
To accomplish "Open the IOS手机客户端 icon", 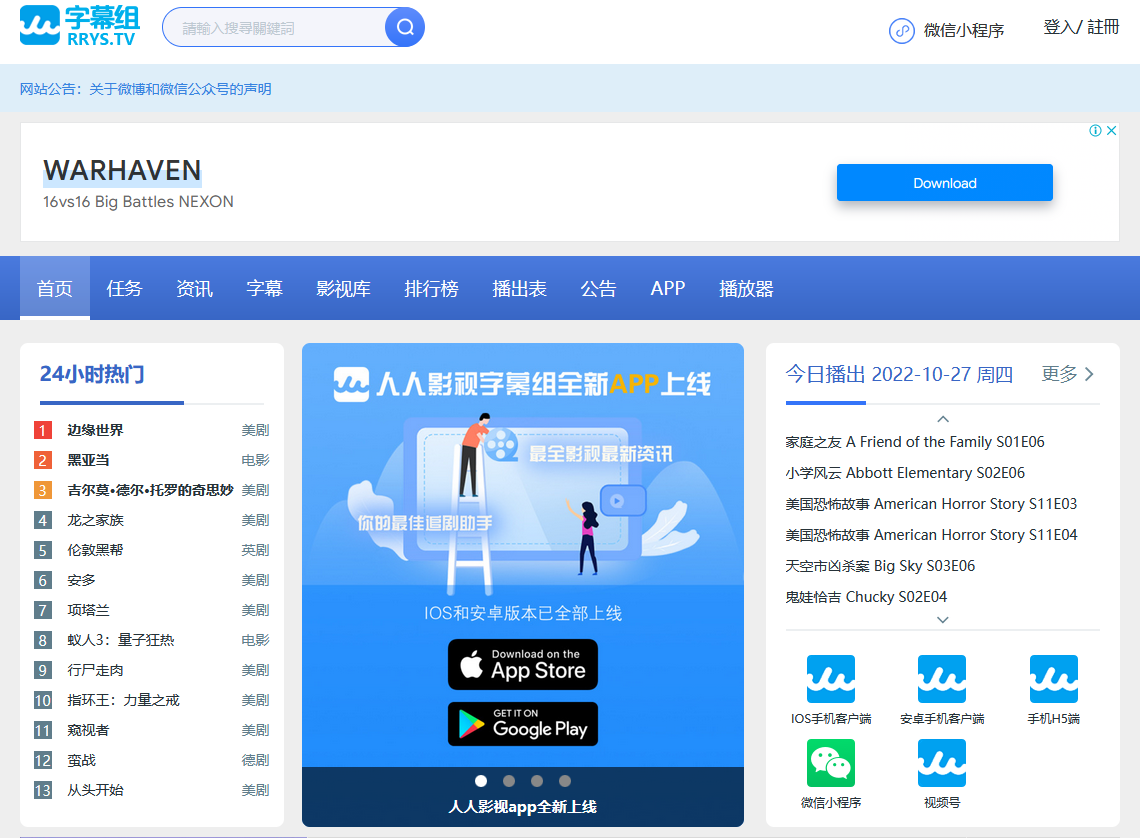I will click(x=831, y=680).
